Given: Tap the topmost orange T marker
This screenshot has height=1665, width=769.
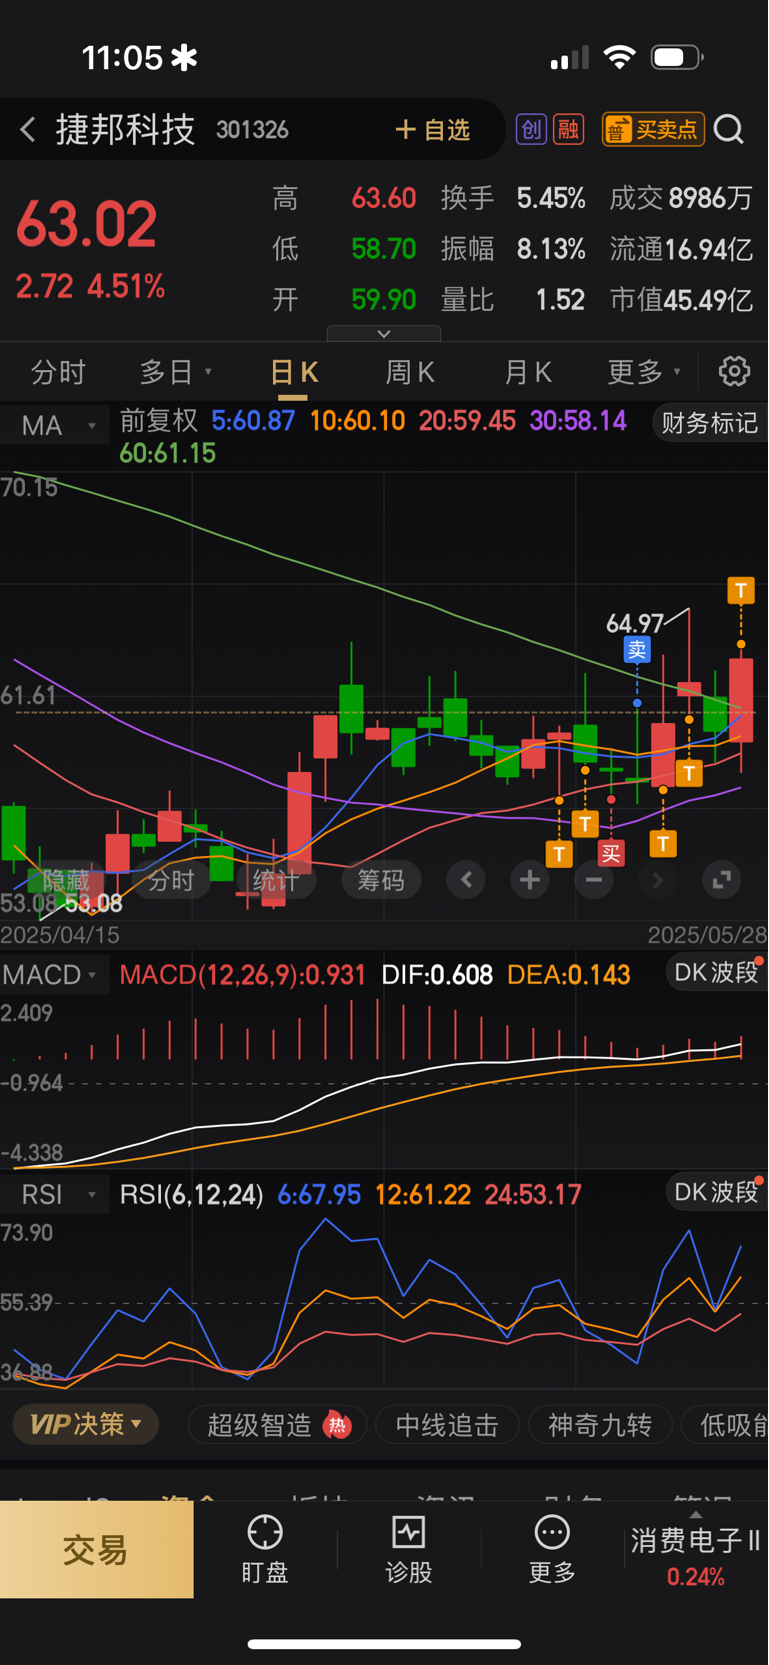Looking at the screenshot, I should tap(741, 590).
